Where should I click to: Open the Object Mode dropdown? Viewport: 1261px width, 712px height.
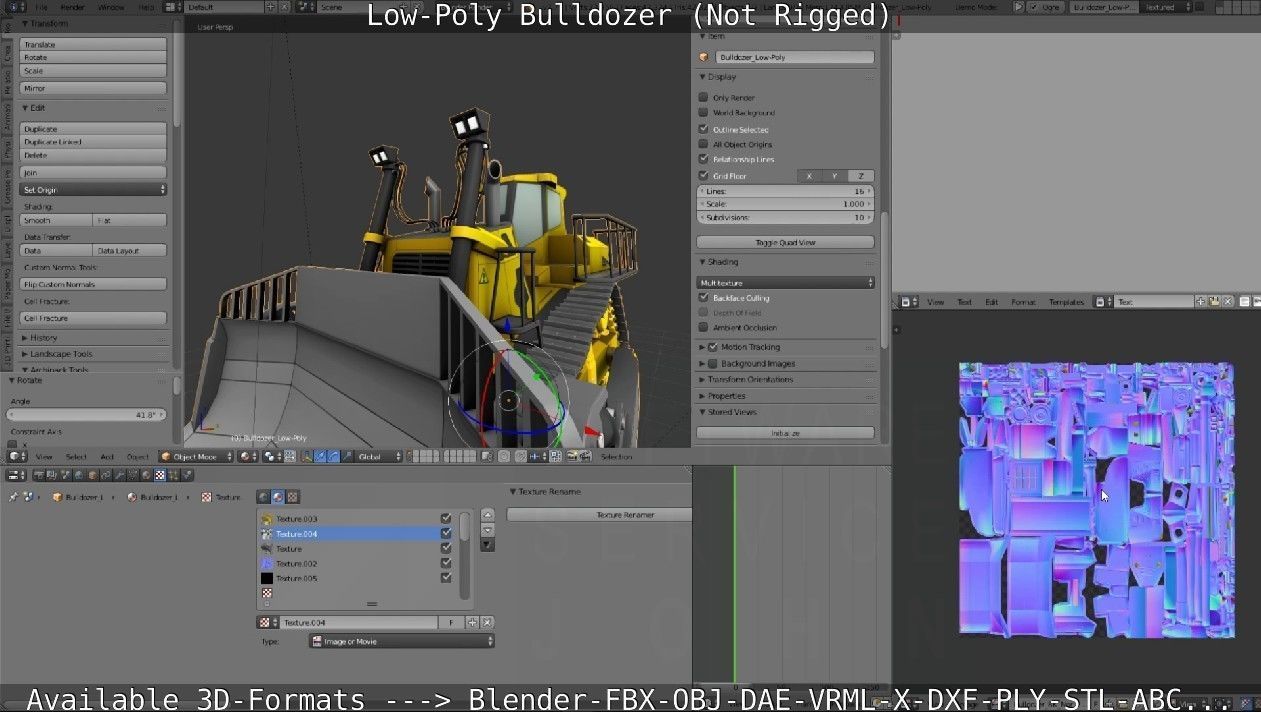196,456
